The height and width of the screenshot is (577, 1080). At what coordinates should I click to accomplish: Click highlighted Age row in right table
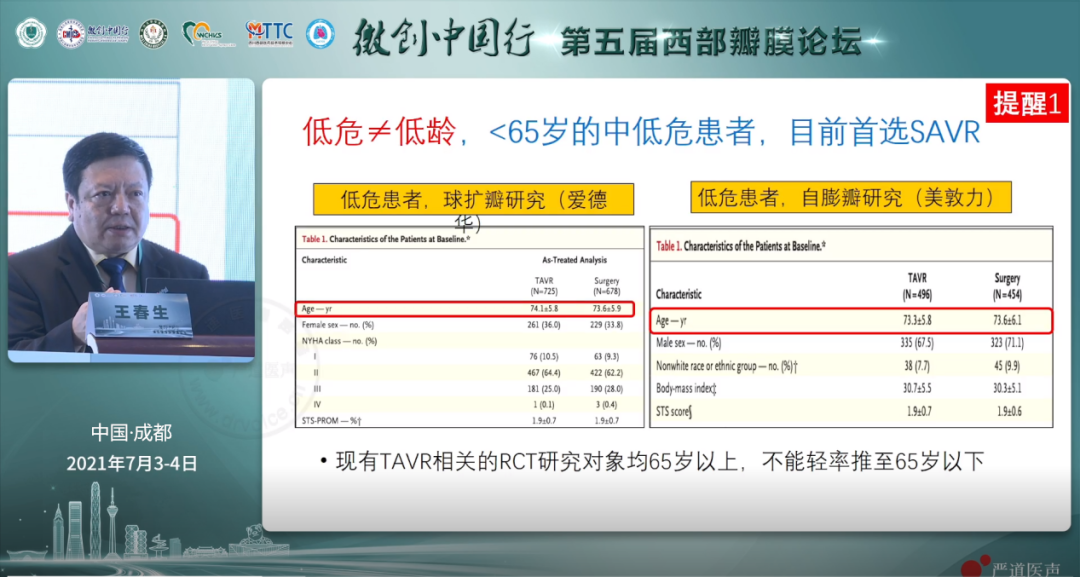pos(851,321)
